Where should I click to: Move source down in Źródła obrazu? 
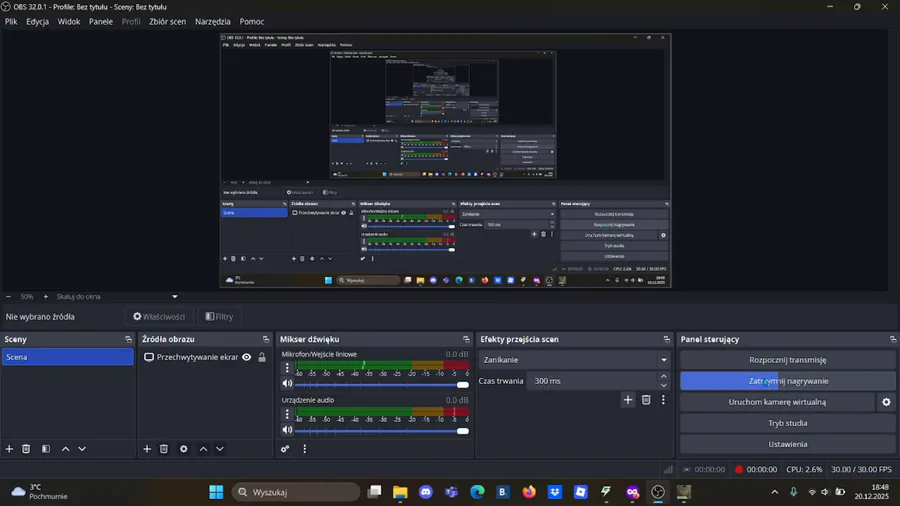pos(220,449)
